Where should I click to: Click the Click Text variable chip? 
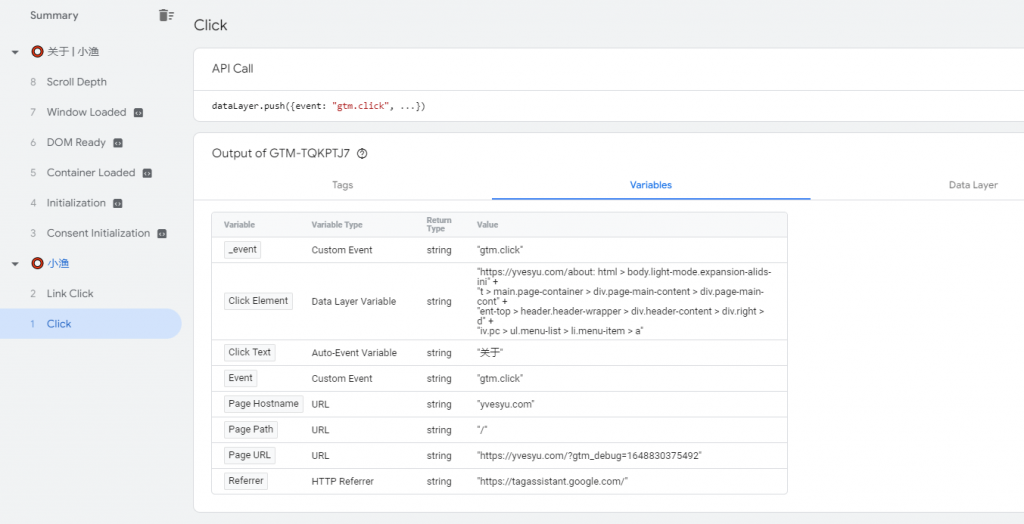(x=249, y=352)
